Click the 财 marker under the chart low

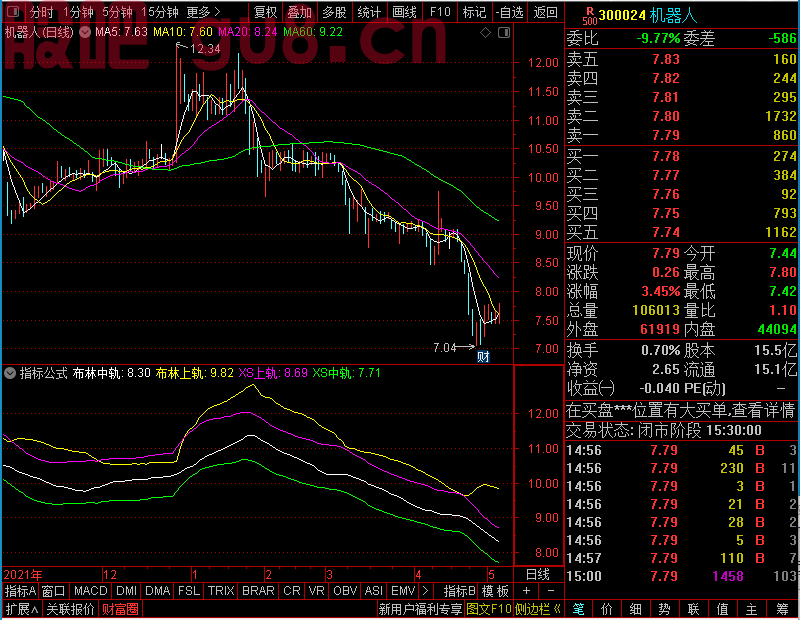pos(483,356)
